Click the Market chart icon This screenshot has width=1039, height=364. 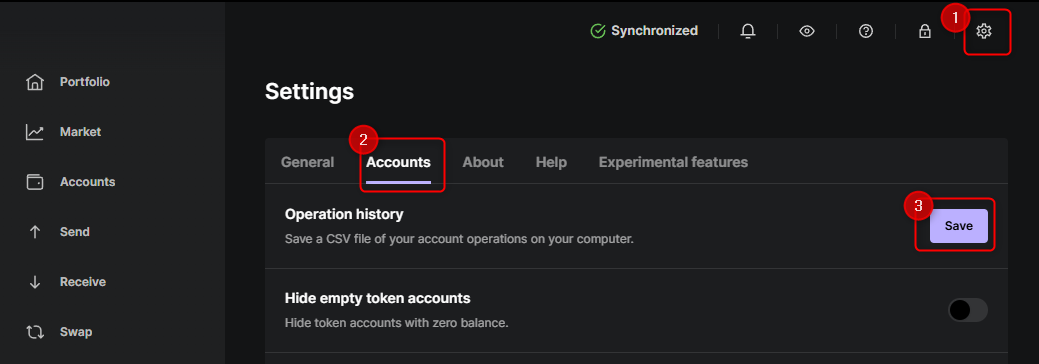34,132
